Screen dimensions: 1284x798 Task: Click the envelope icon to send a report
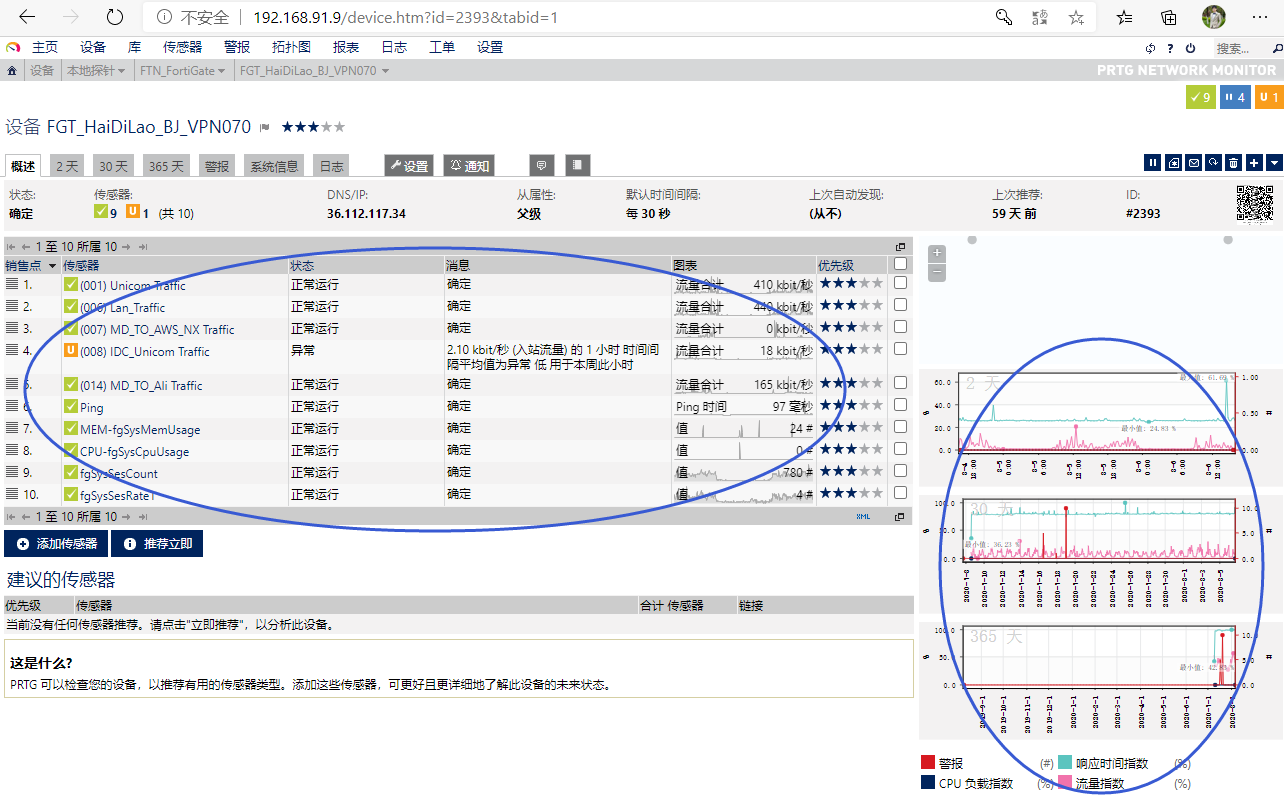pyautogui.click(x=1193, y=163)
